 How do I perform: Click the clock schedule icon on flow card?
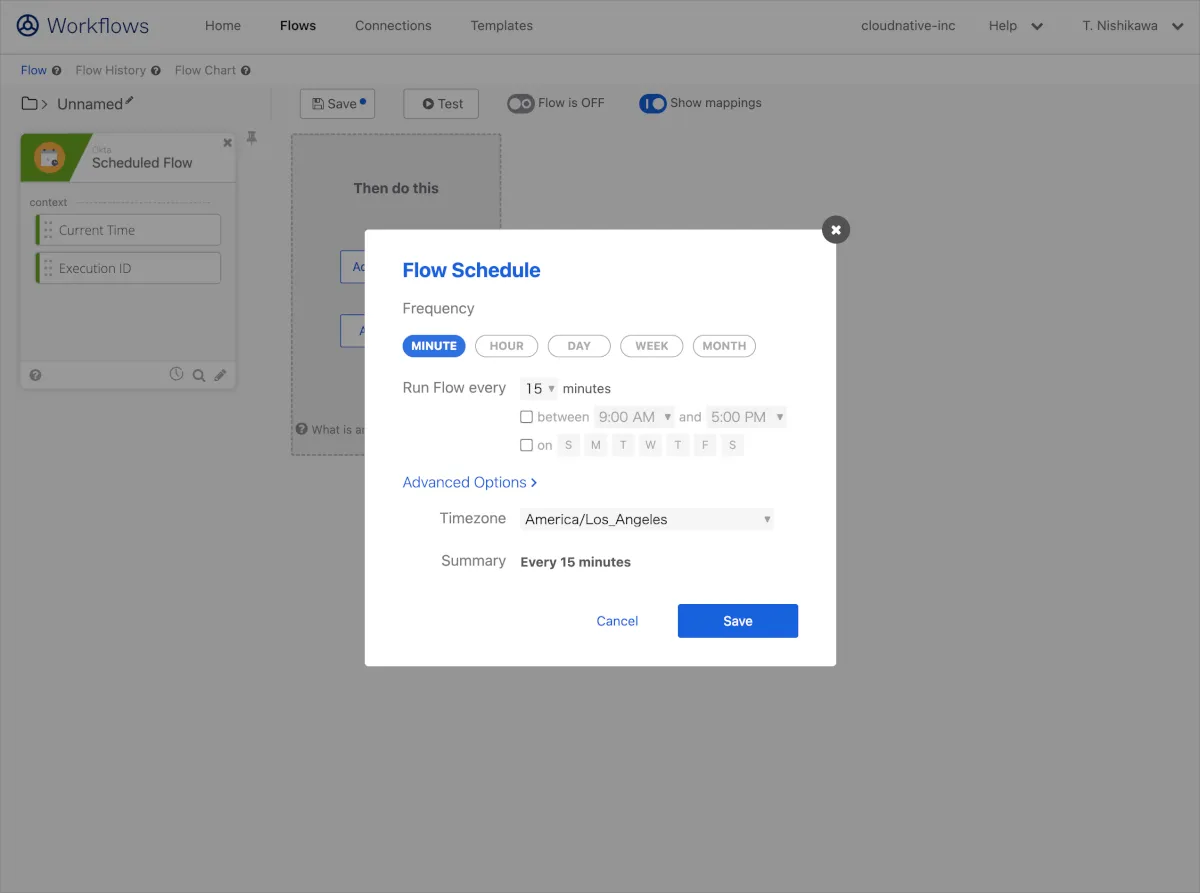pos(176,375)
